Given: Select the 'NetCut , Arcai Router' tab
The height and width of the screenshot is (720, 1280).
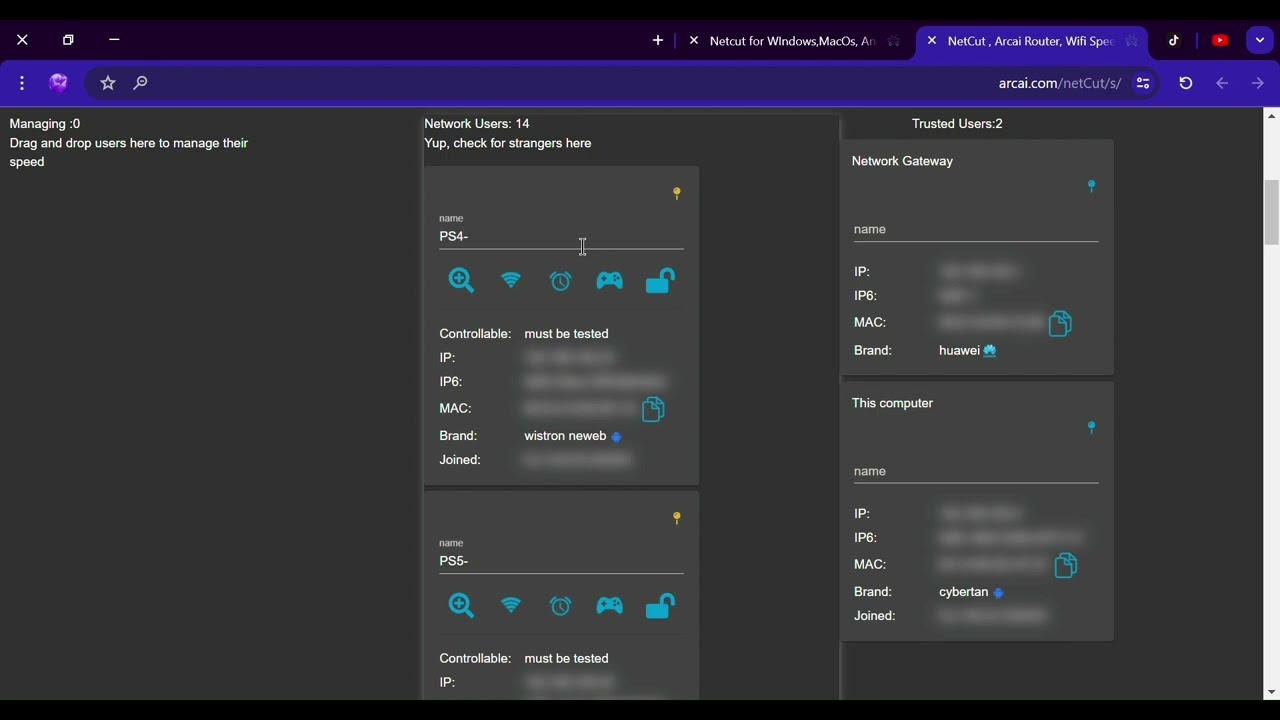Looking at the screenshot, I should click(1034, 41).
